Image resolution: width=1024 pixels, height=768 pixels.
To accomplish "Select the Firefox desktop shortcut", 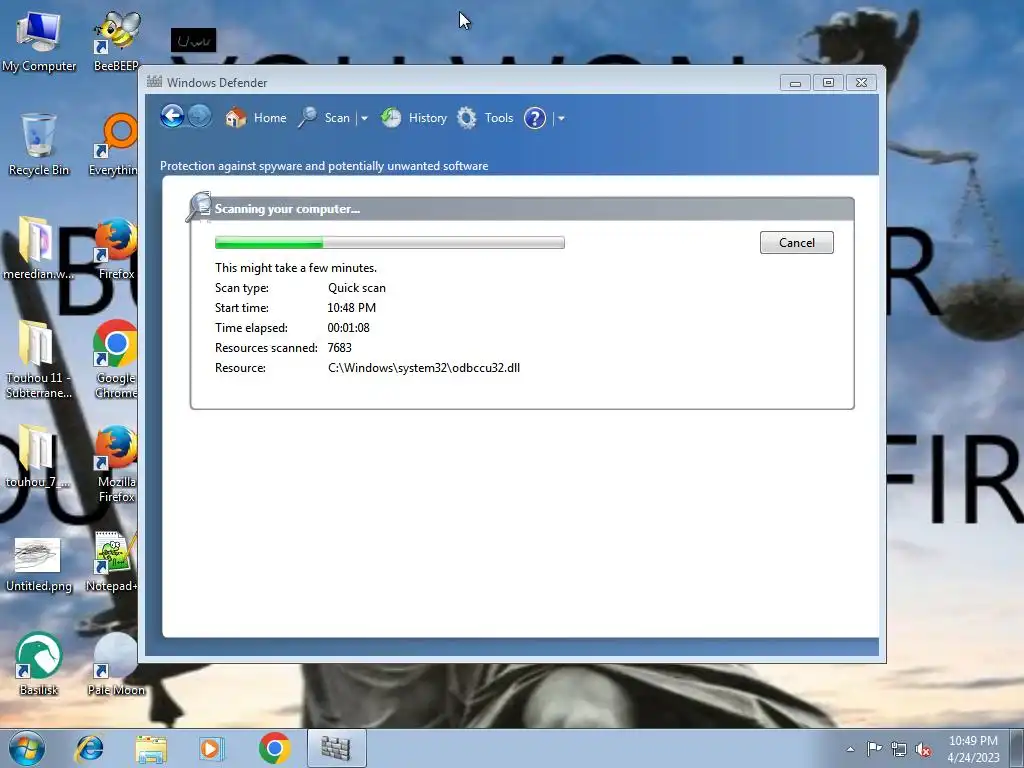I will coord(116,248).
